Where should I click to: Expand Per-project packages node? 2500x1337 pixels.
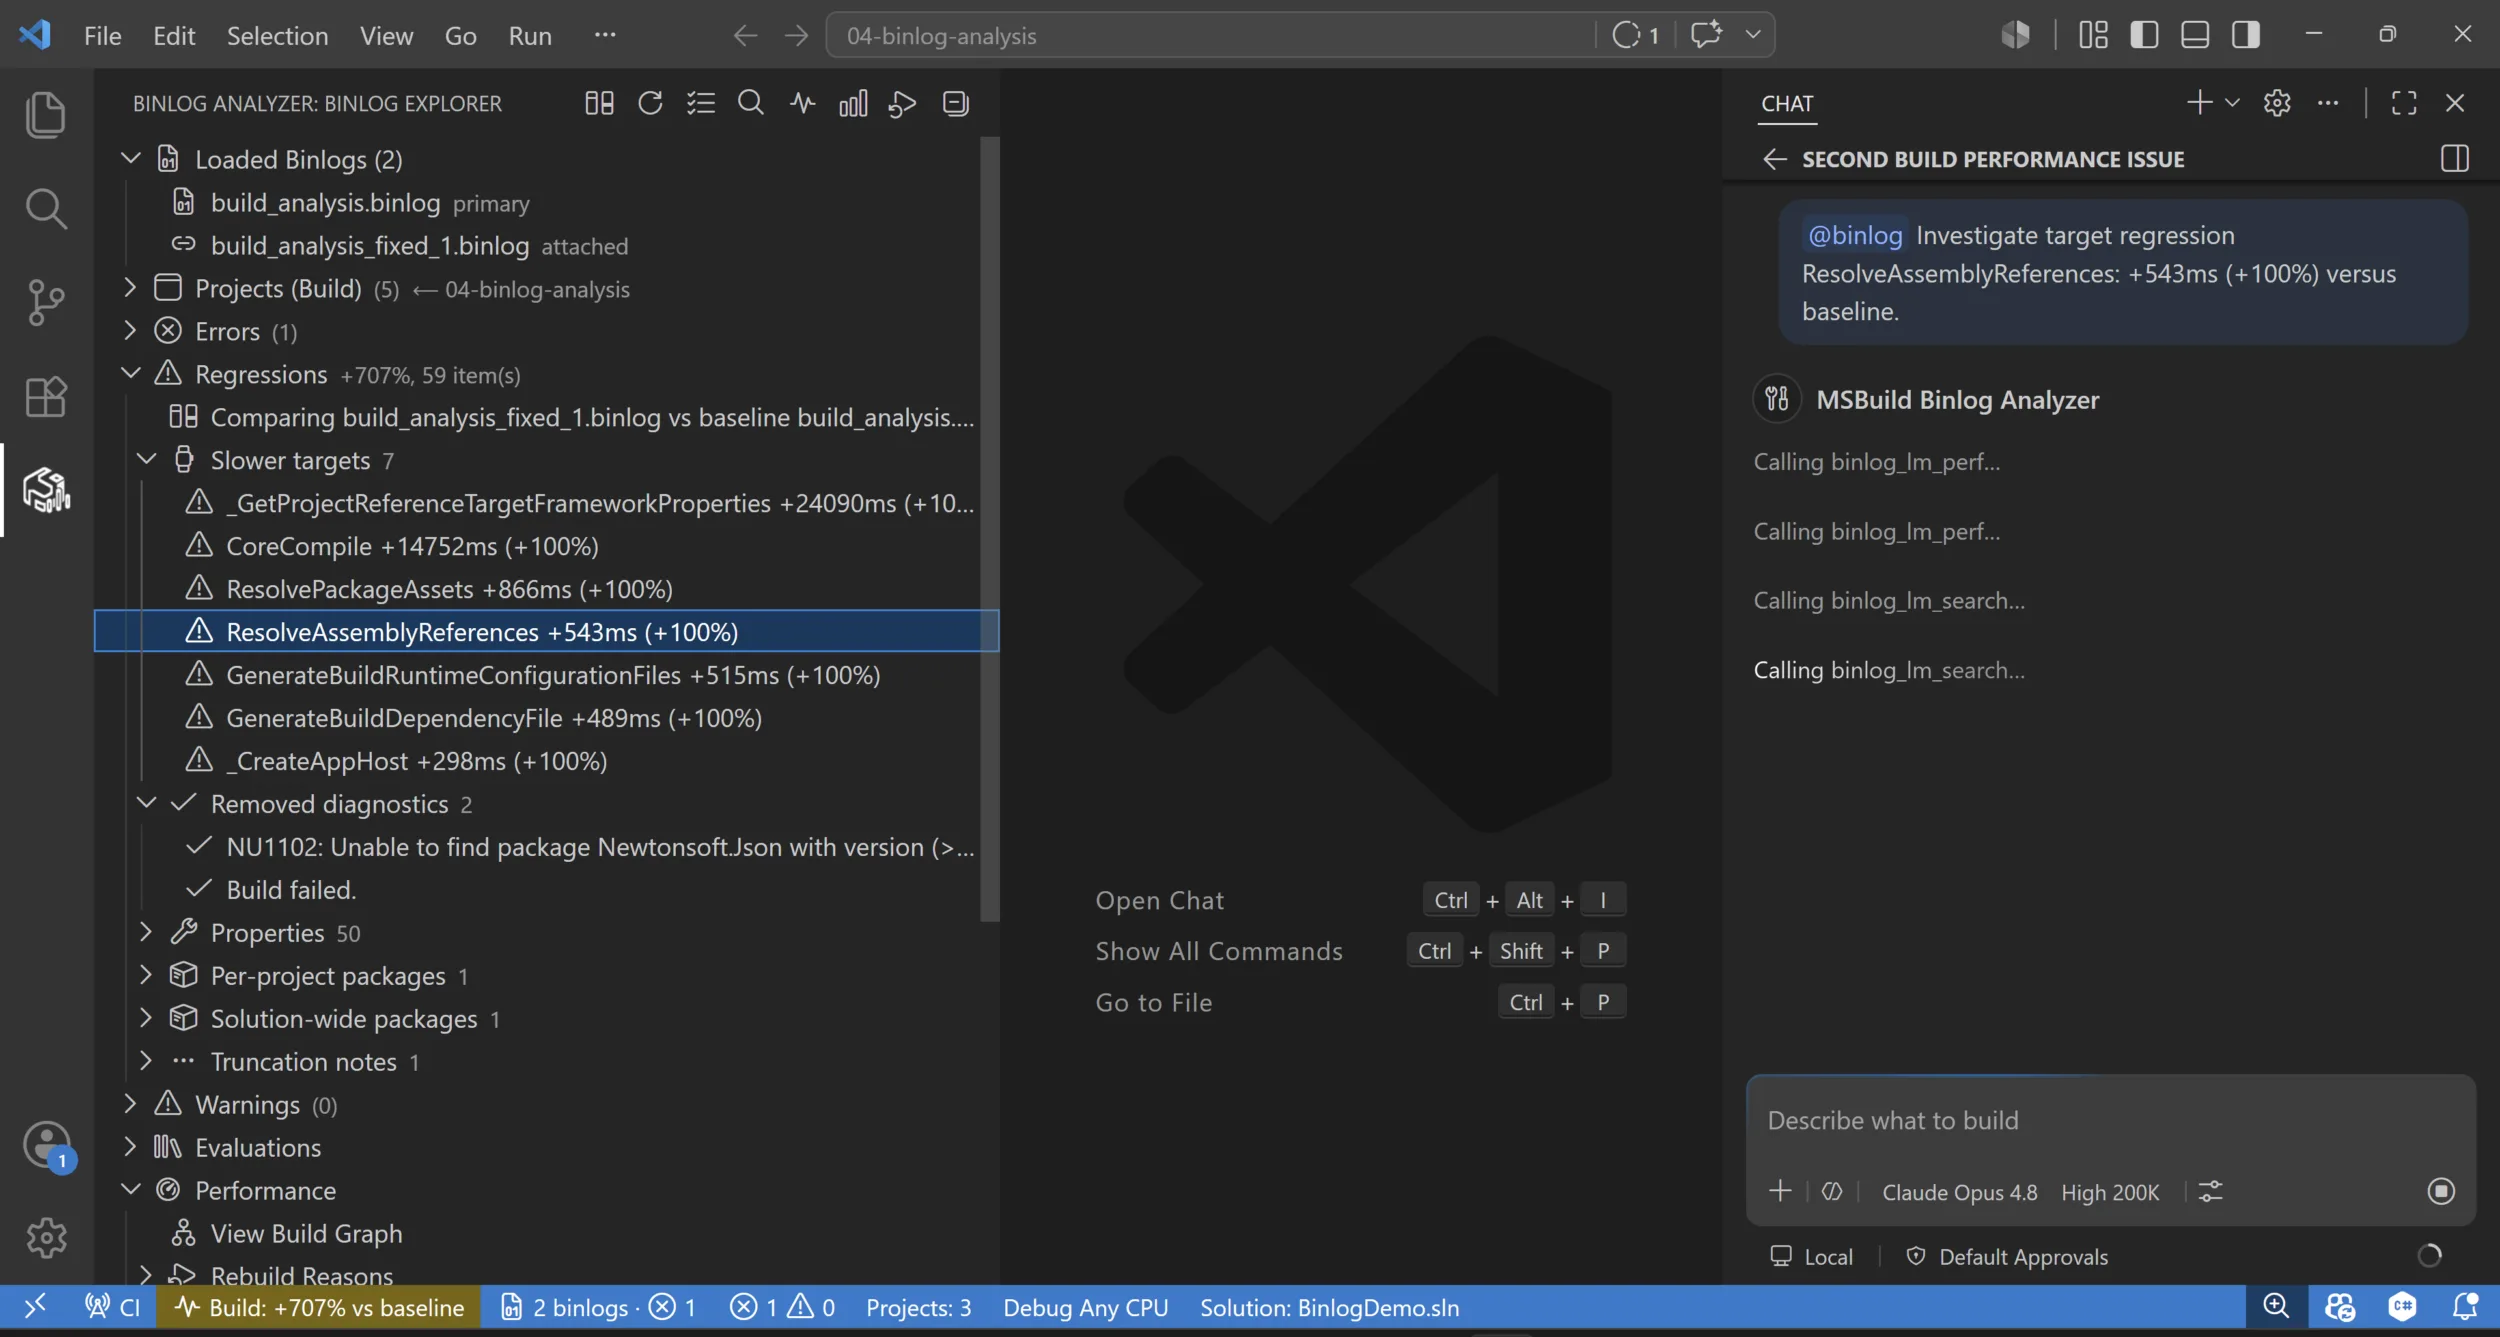point(146,976)
